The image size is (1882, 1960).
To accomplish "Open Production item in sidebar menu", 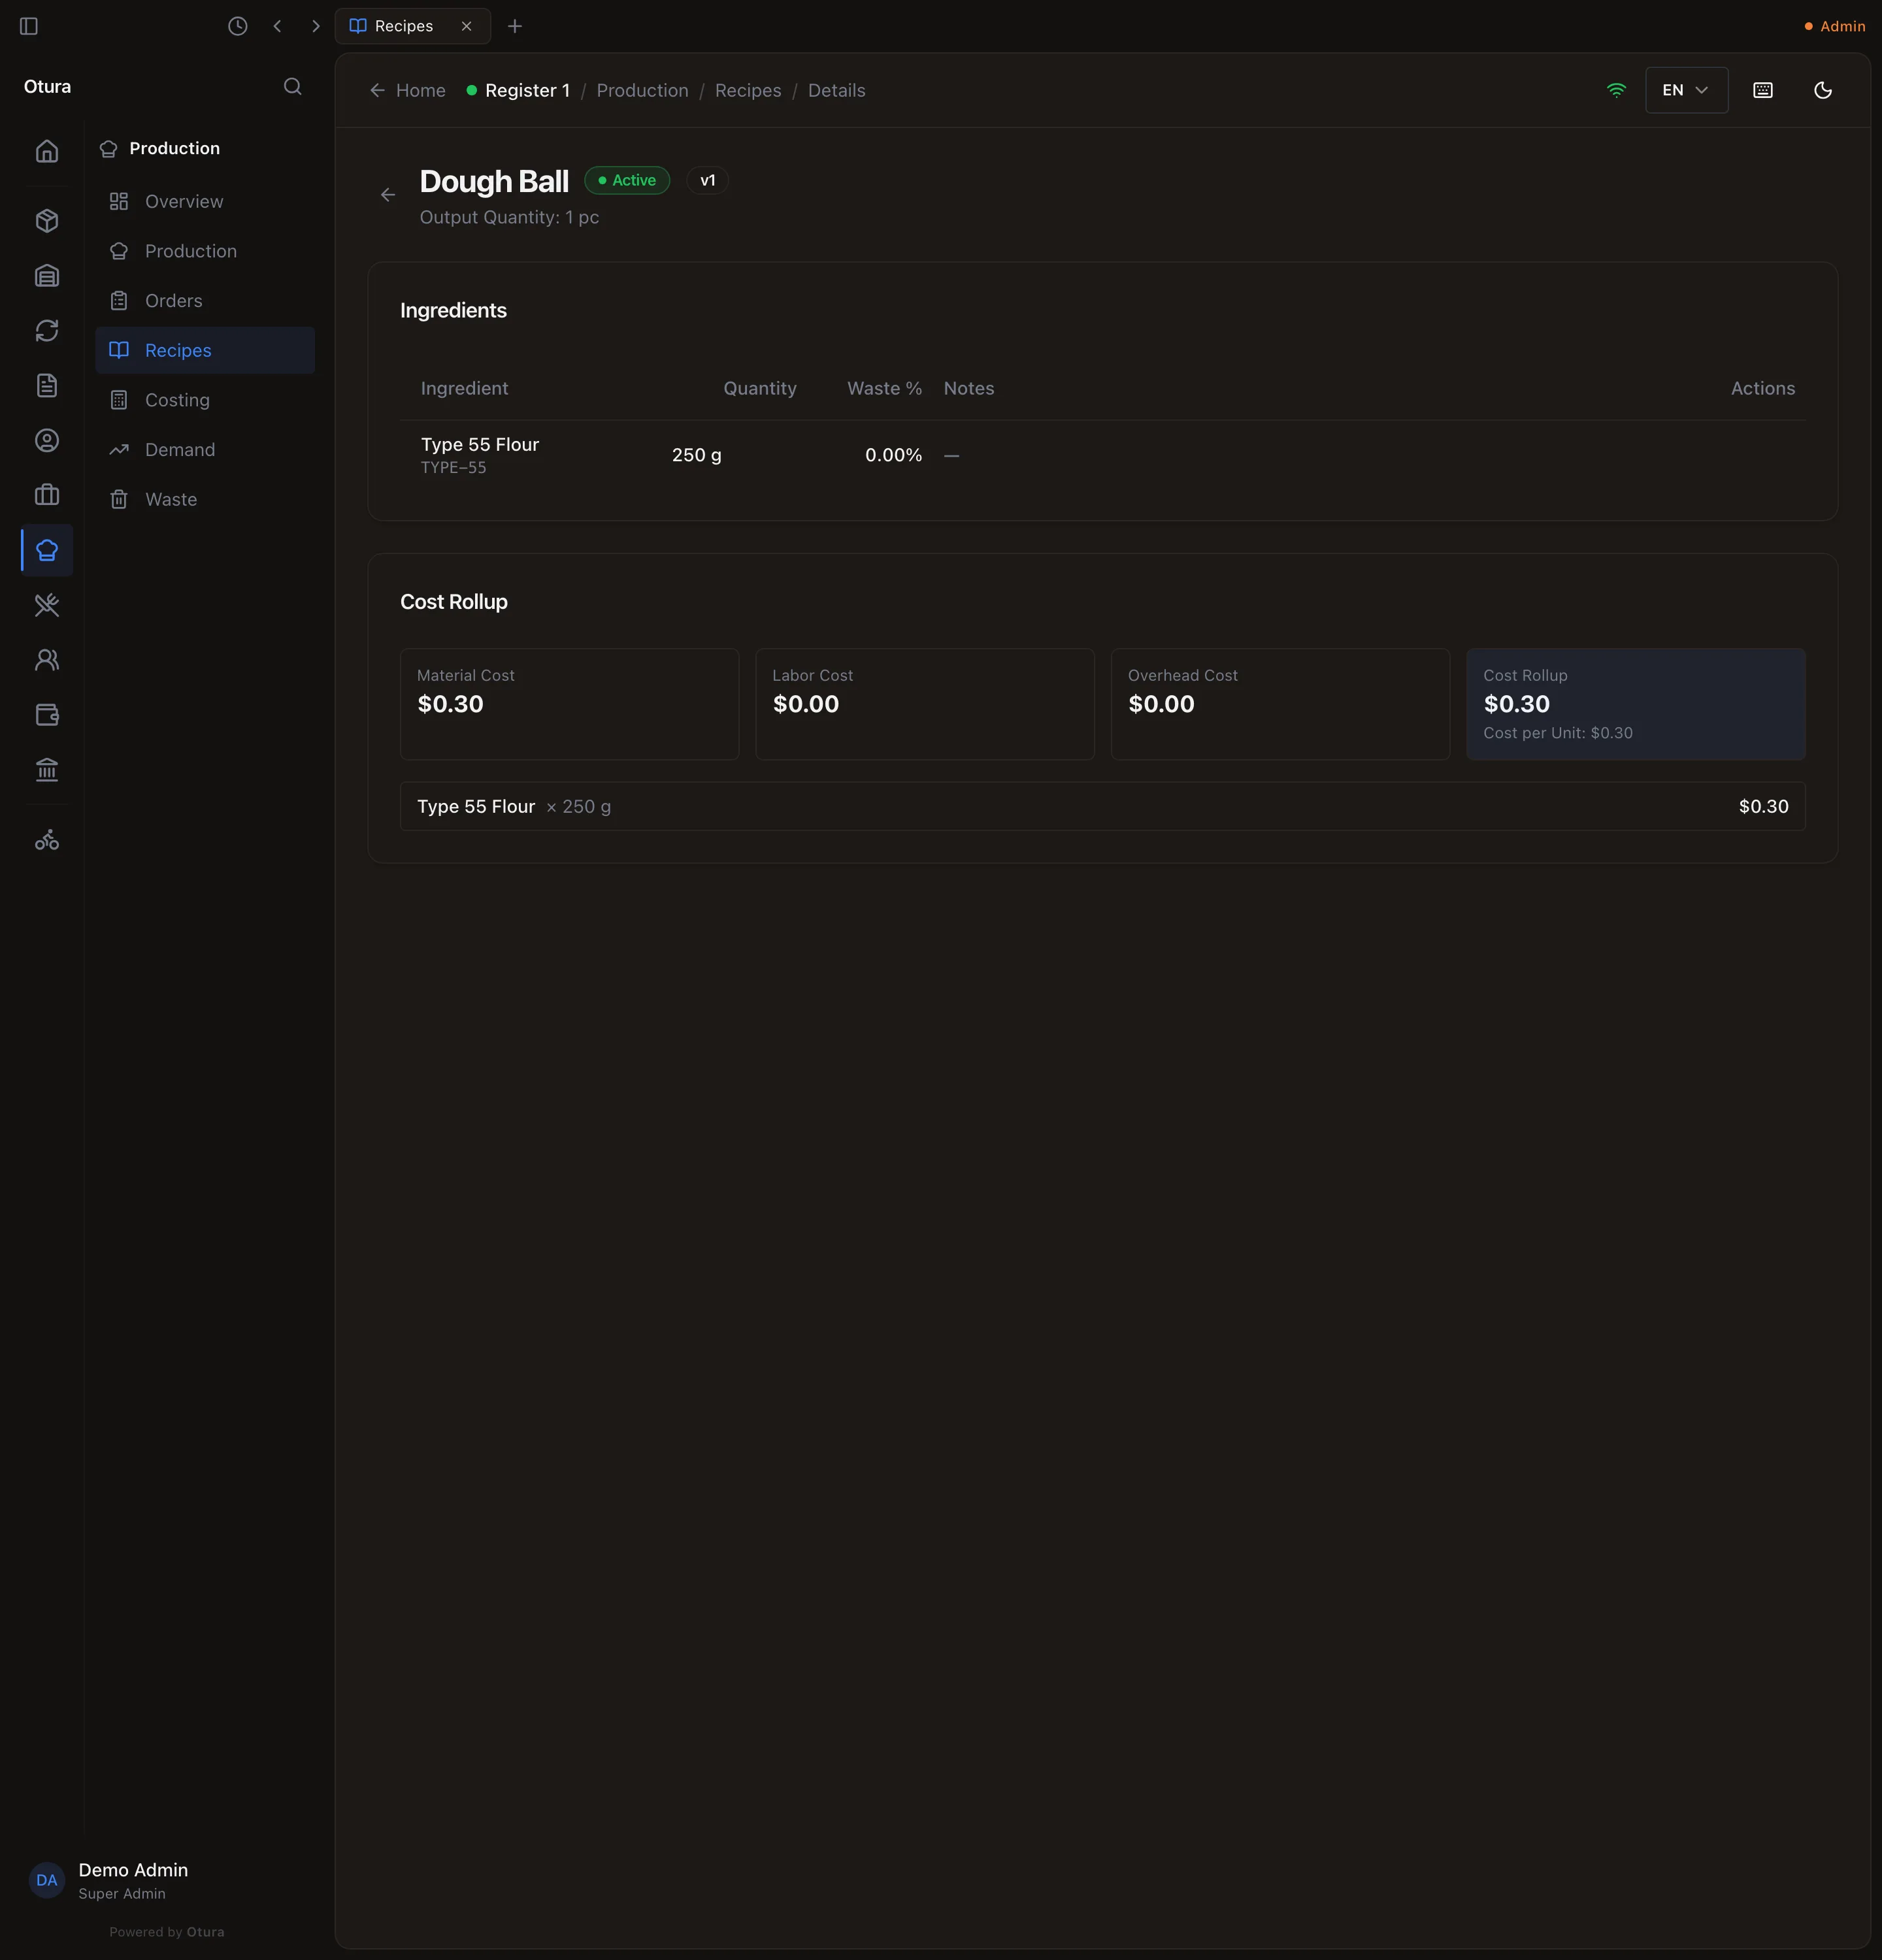I will (205, 252).
